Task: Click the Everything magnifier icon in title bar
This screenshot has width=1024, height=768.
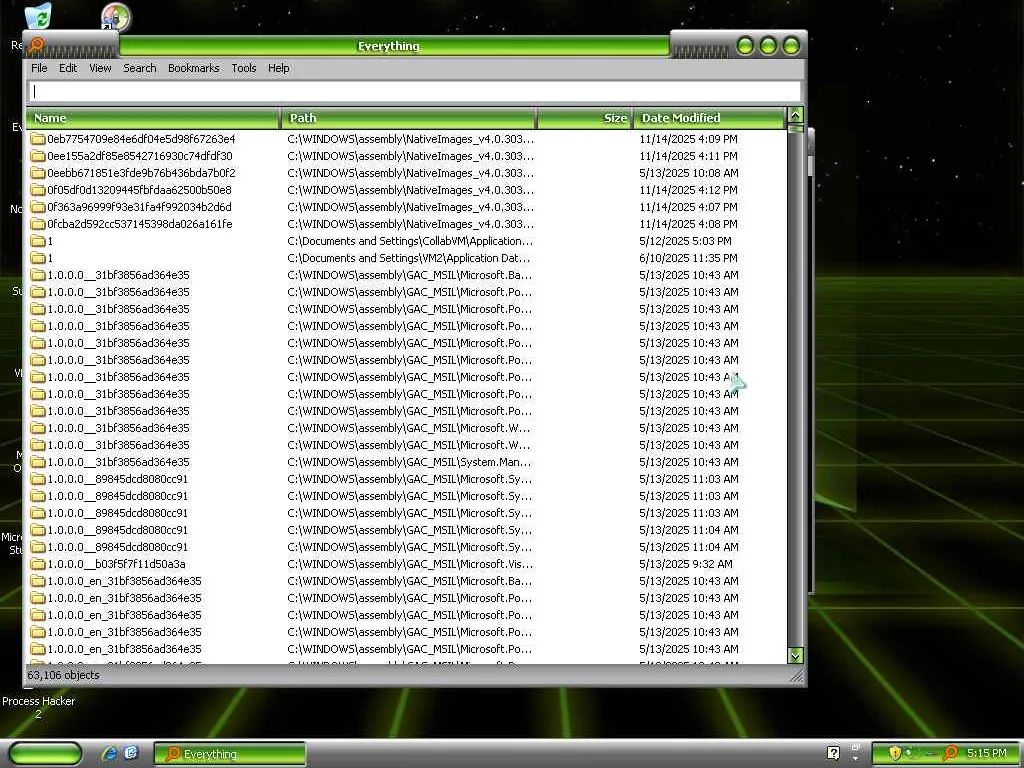Action: 36,45
